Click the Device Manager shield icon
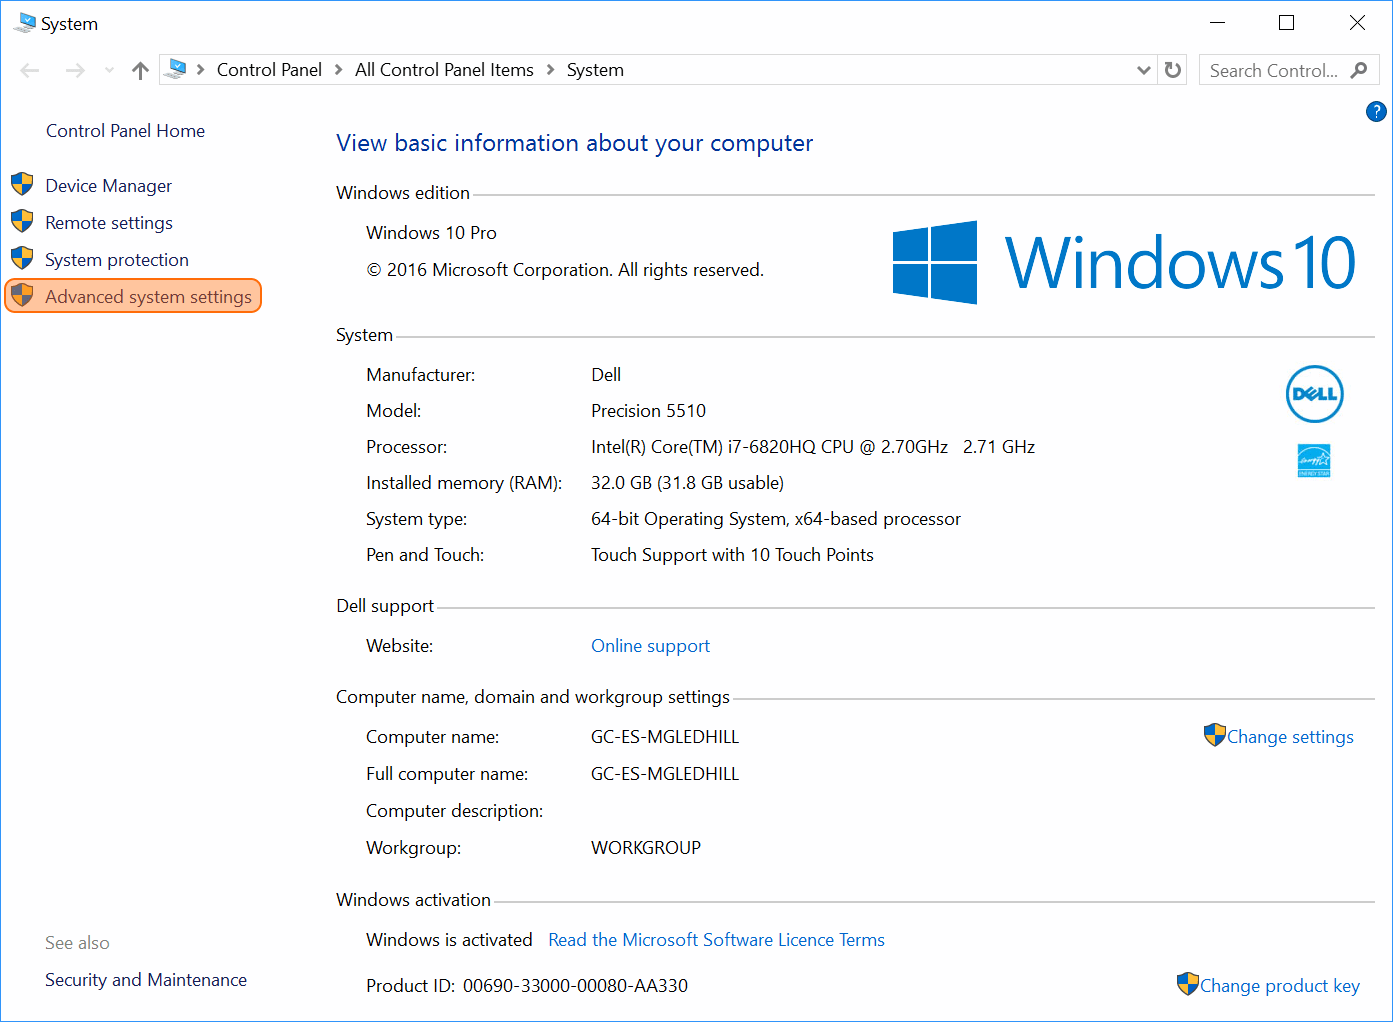1393x1022 pixels. [x=22, y=184]
